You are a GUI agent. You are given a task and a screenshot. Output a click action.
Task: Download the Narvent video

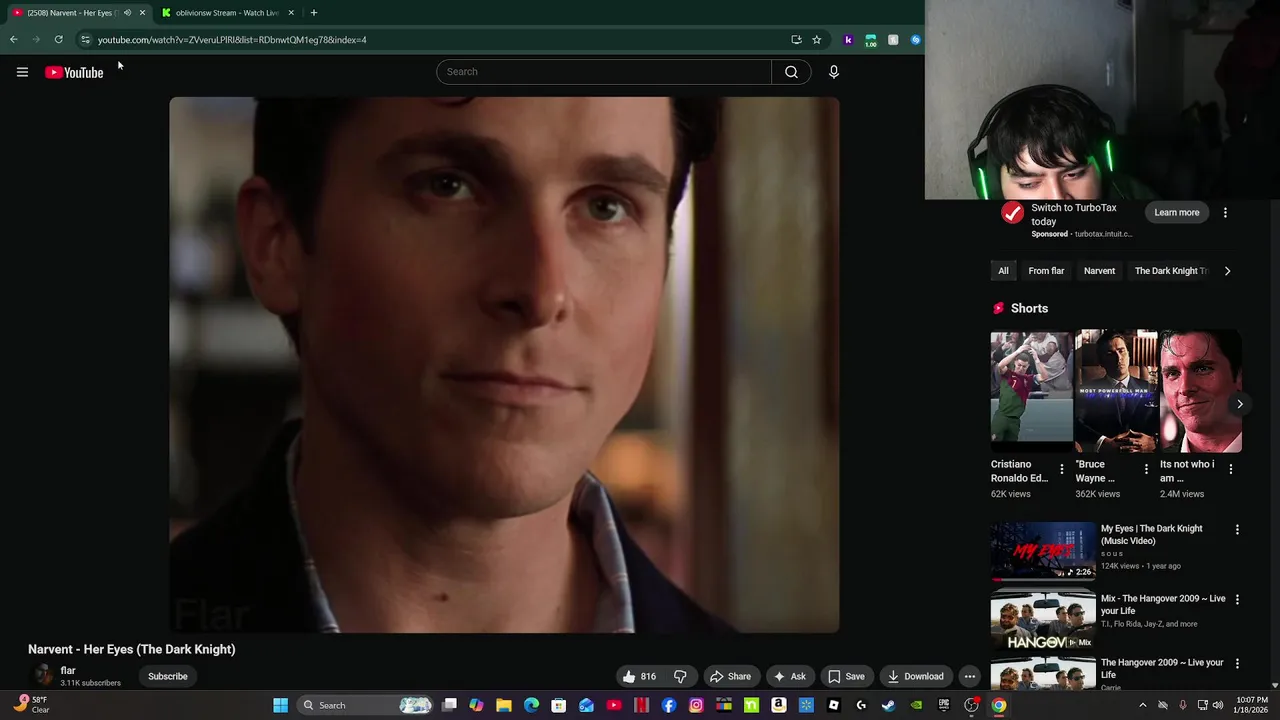(916, 676)
